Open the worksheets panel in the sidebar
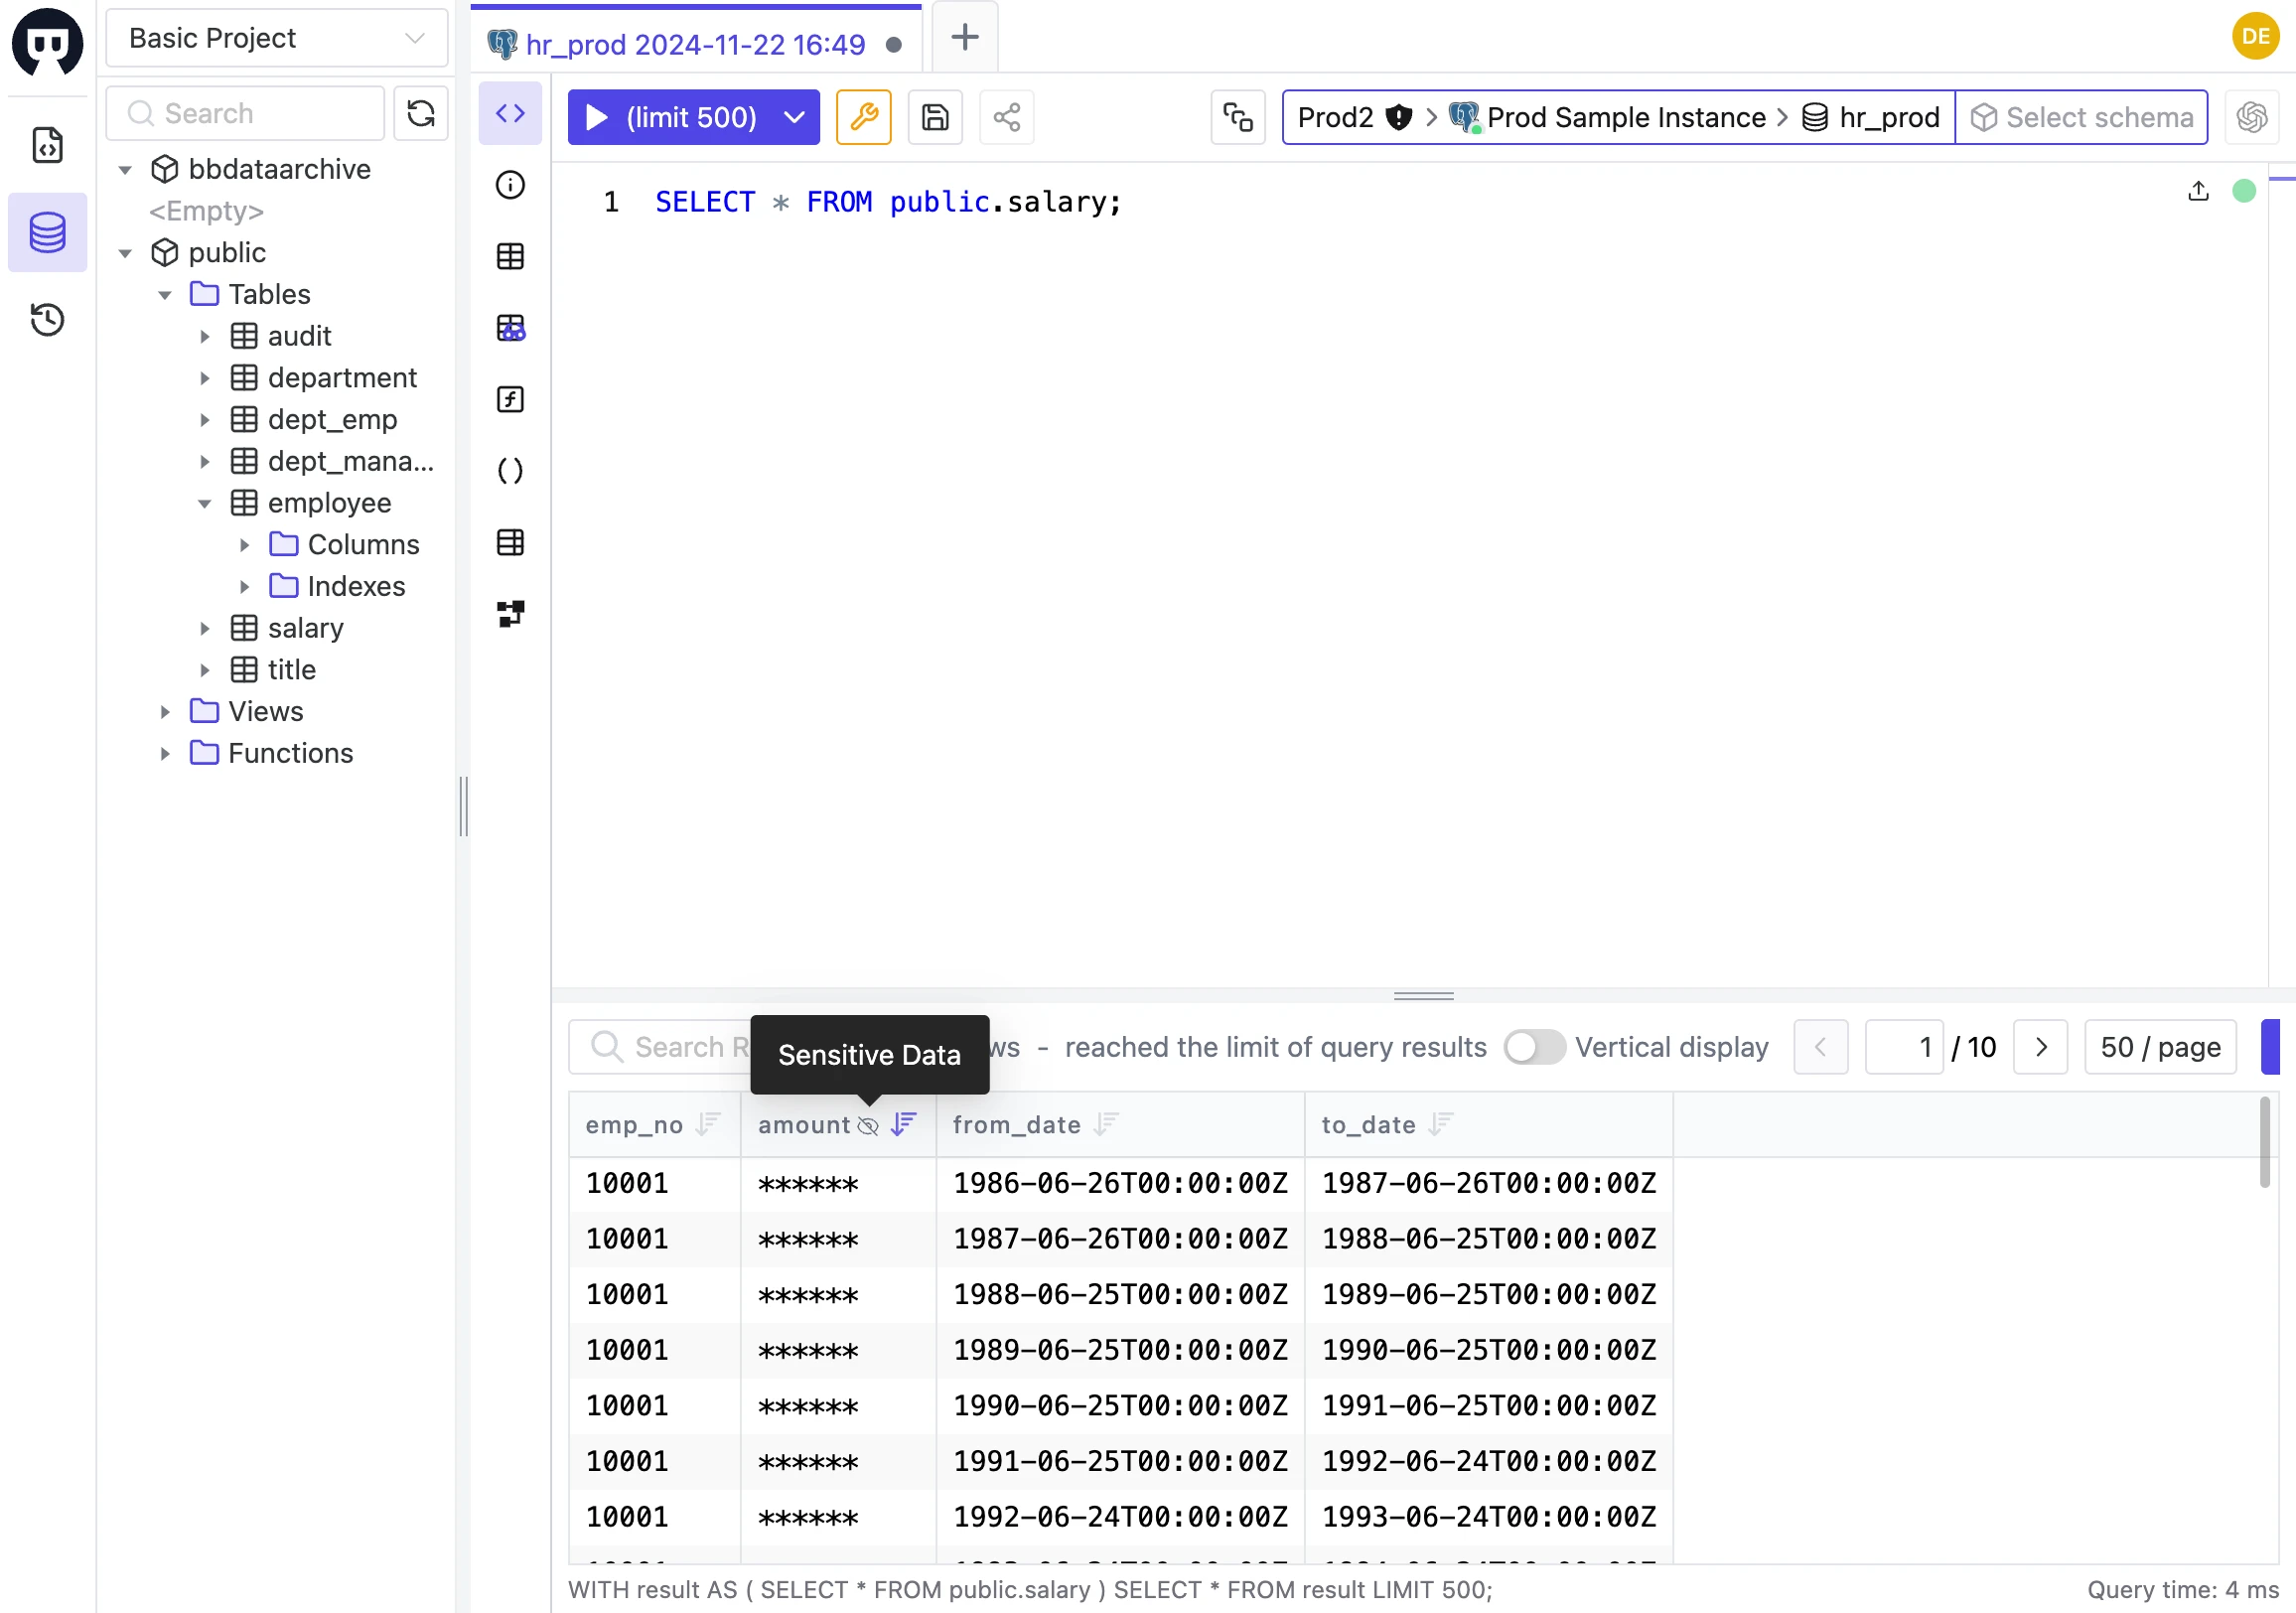2296x1613 pixels. [48, 146]
